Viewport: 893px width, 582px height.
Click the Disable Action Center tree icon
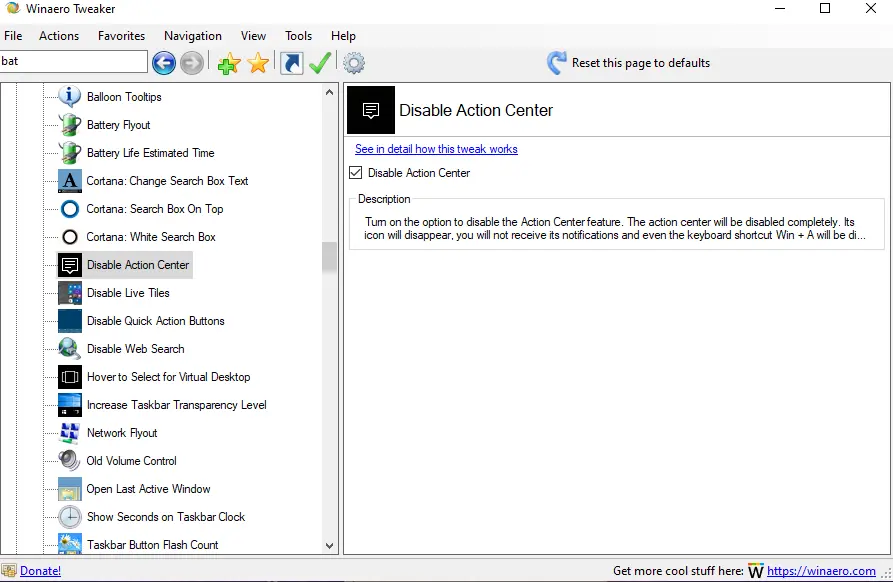(69, 265)
